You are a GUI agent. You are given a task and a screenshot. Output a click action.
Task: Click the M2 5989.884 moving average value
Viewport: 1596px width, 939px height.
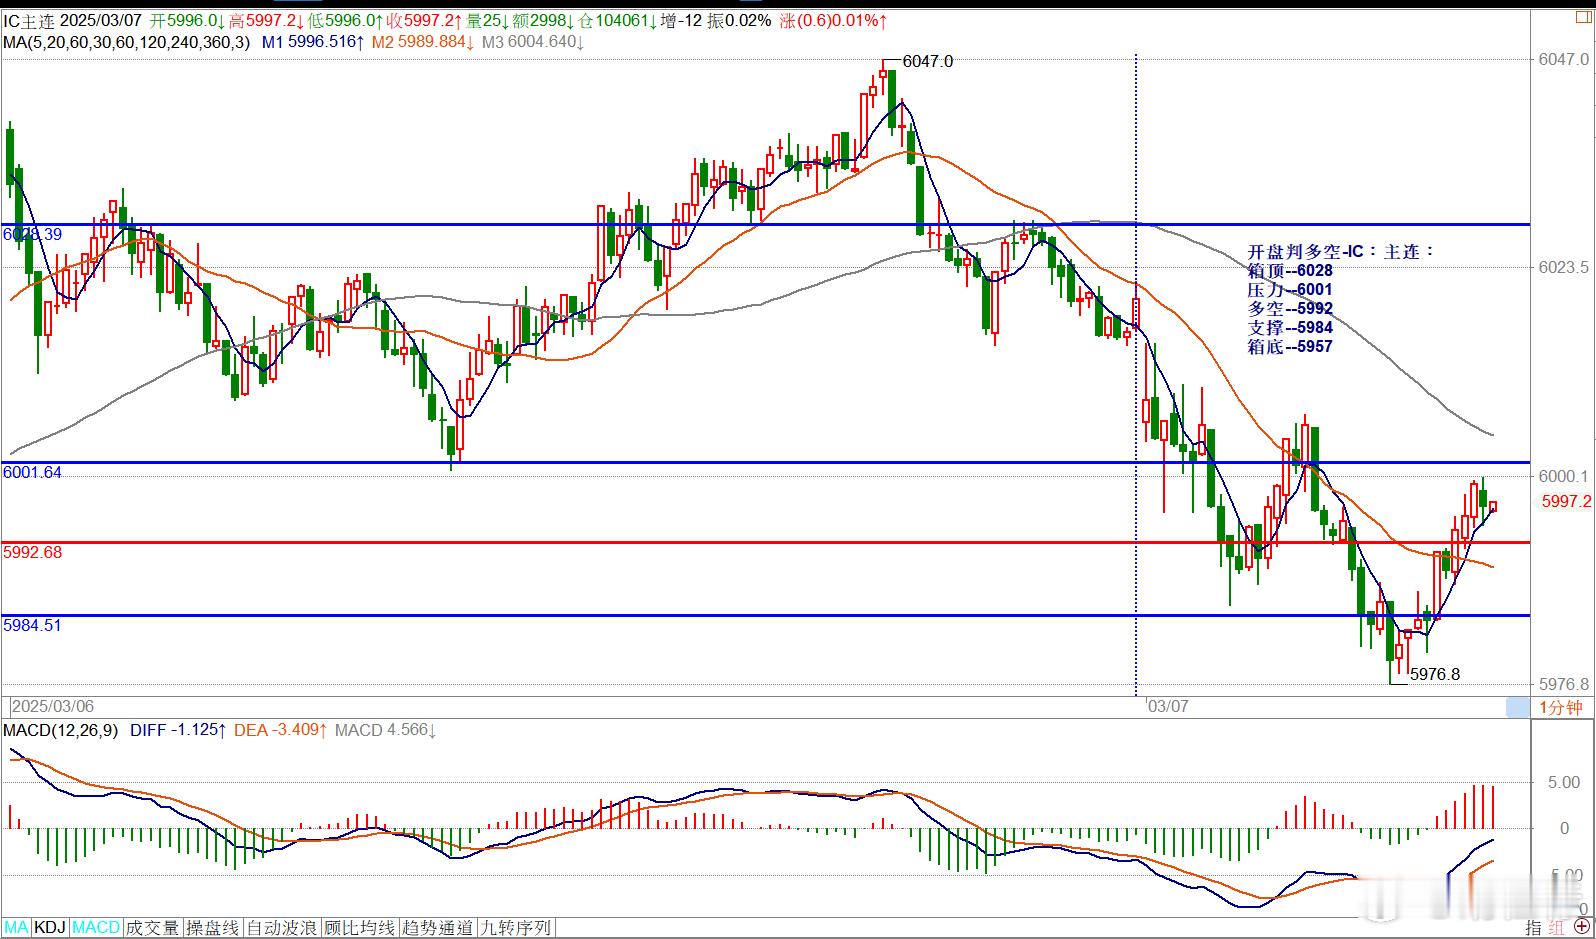[x=423, y=42]
